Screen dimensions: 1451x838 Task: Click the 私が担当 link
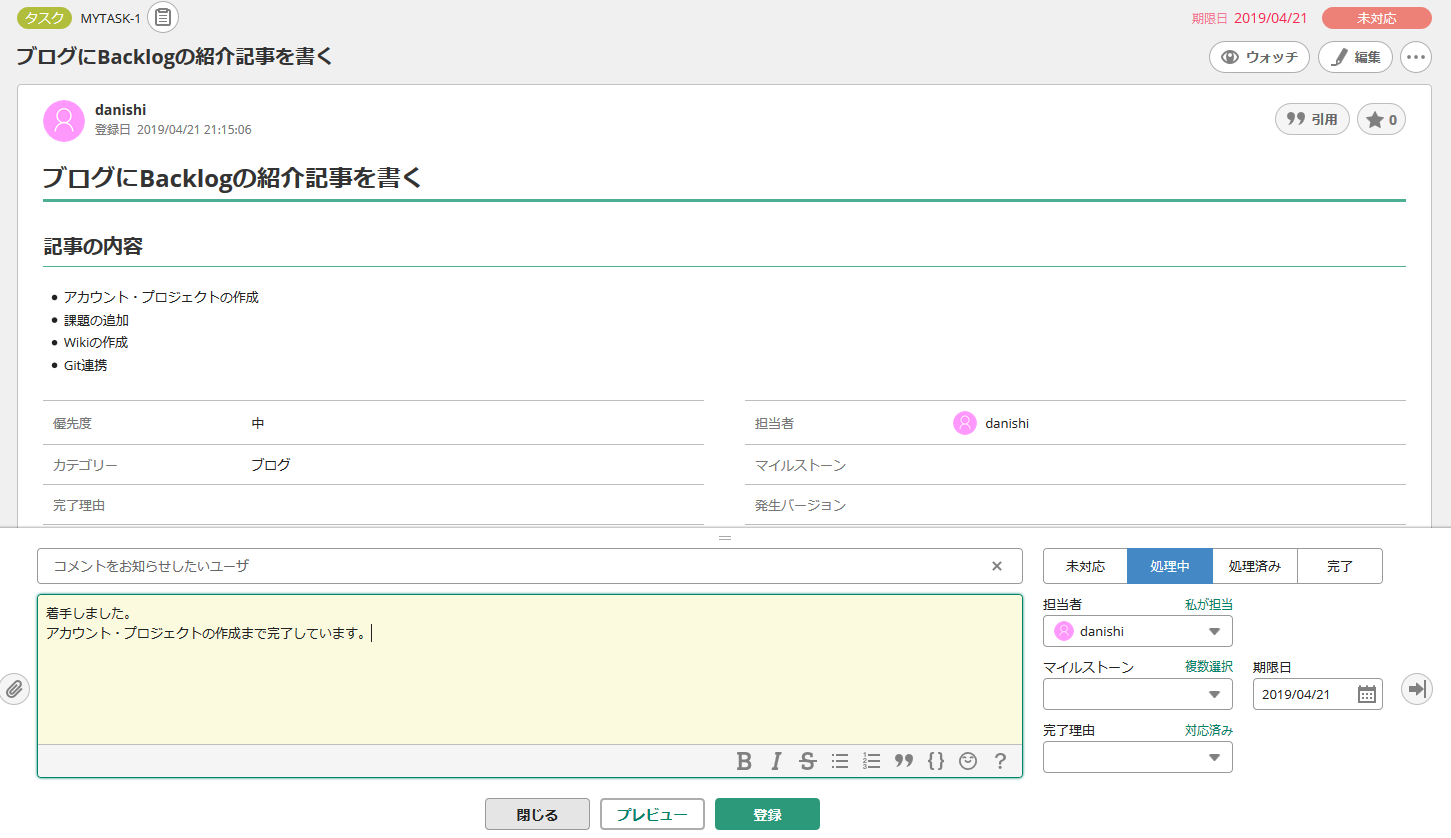(x=1208, y=604)
